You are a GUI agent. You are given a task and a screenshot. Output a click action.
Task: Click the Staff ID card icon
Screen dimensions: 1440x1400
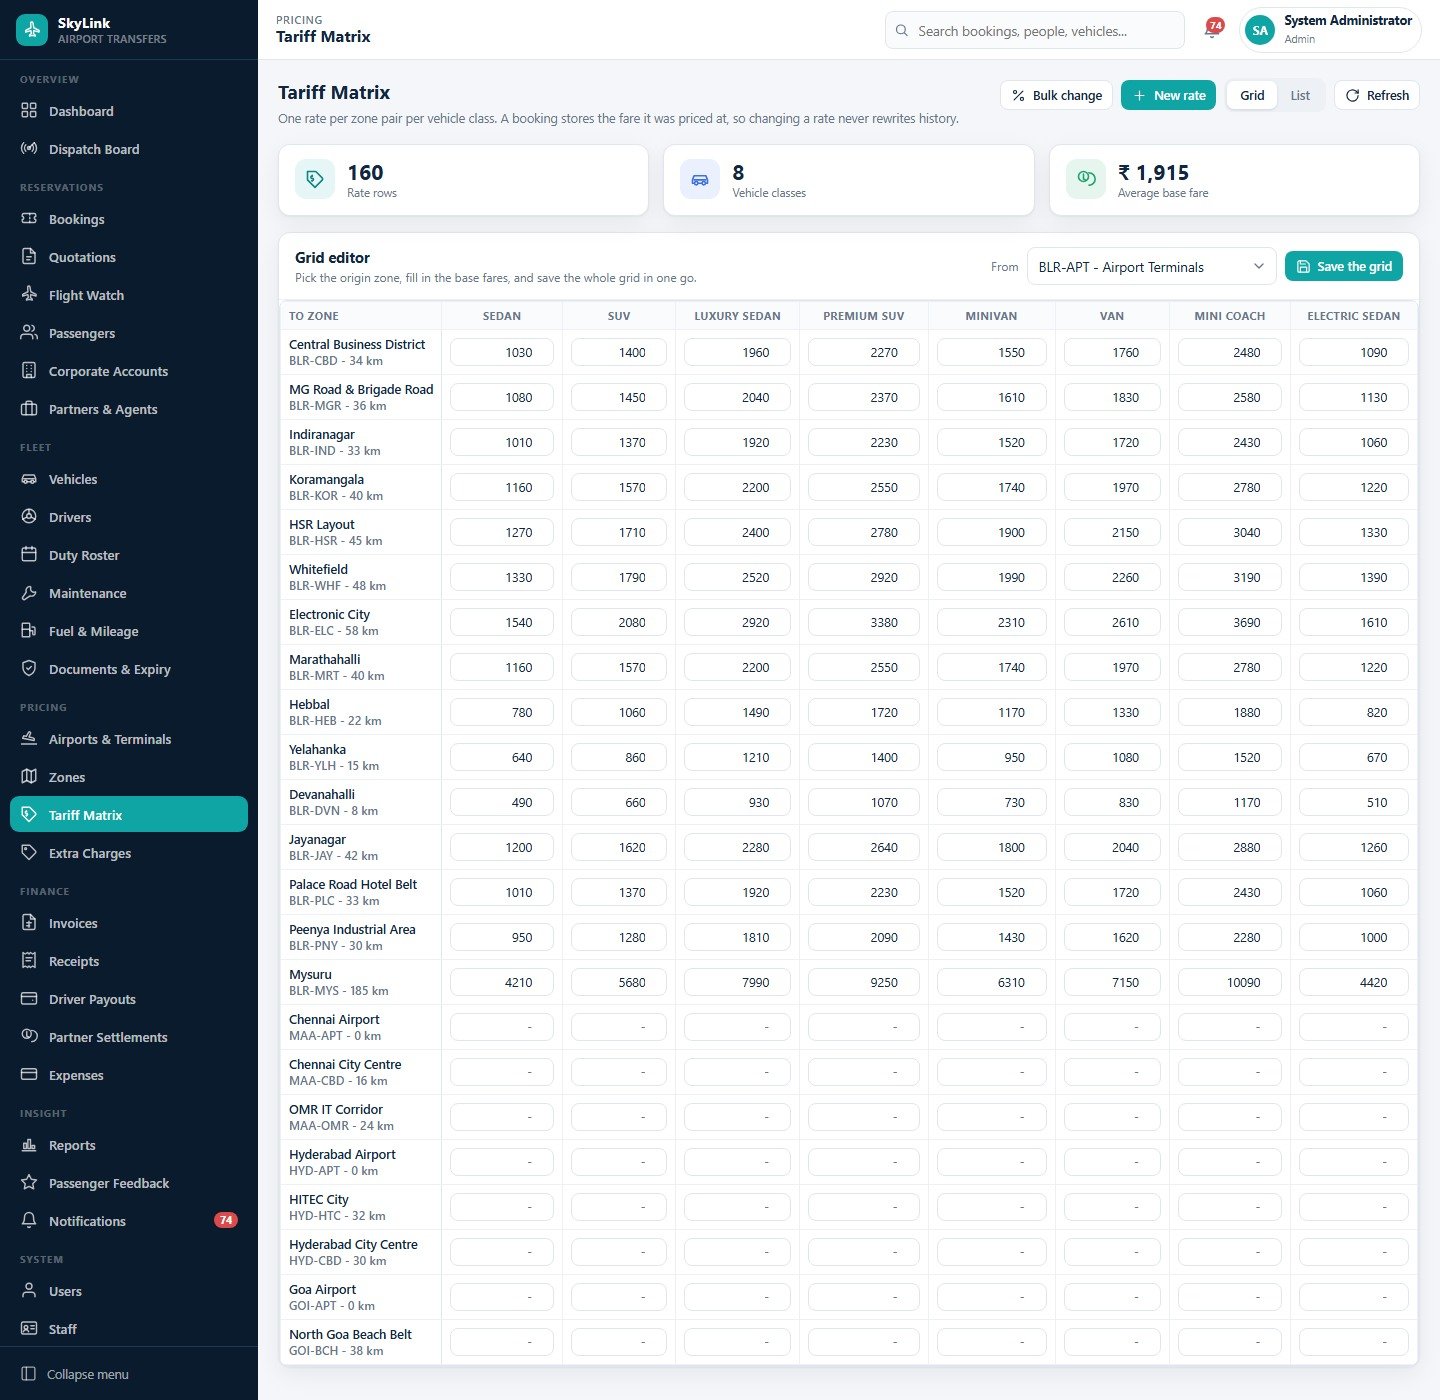point(29,1329)
